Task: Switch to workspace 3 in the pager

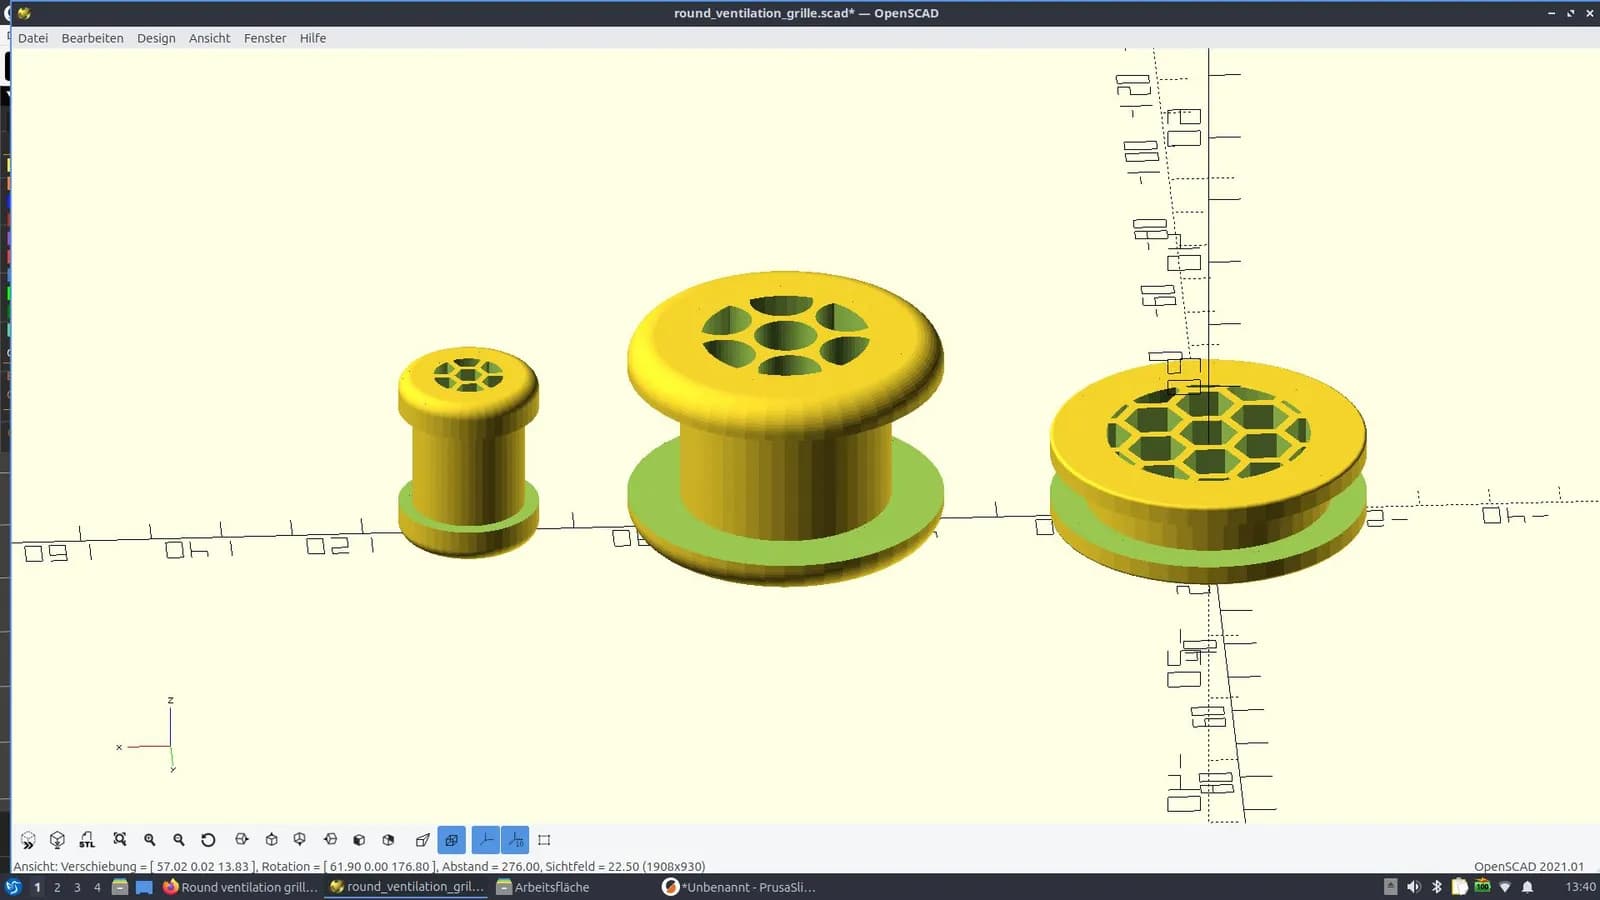Action: [x=77, y=887]
